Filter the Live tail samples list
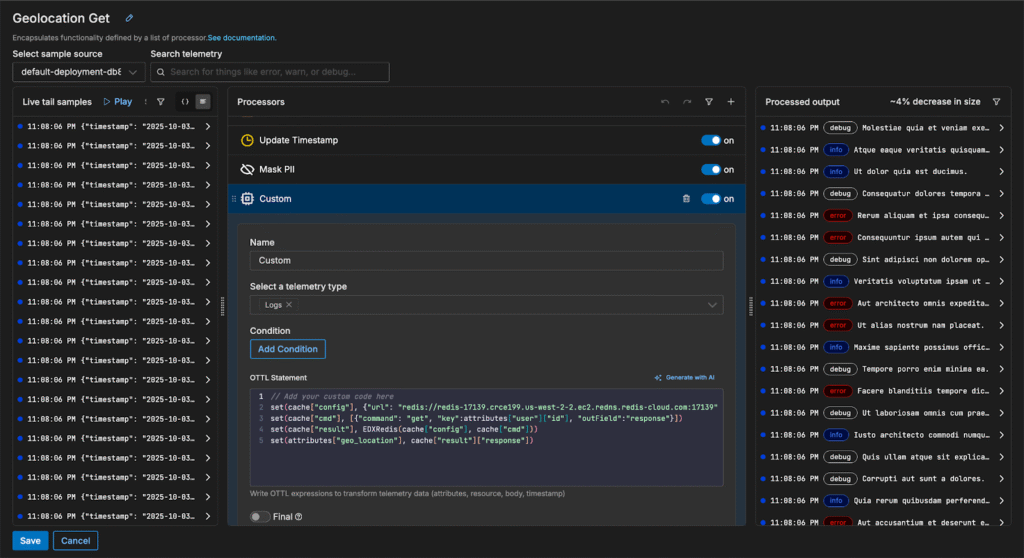Screen dimensions: 1024x558 [161, 102]
